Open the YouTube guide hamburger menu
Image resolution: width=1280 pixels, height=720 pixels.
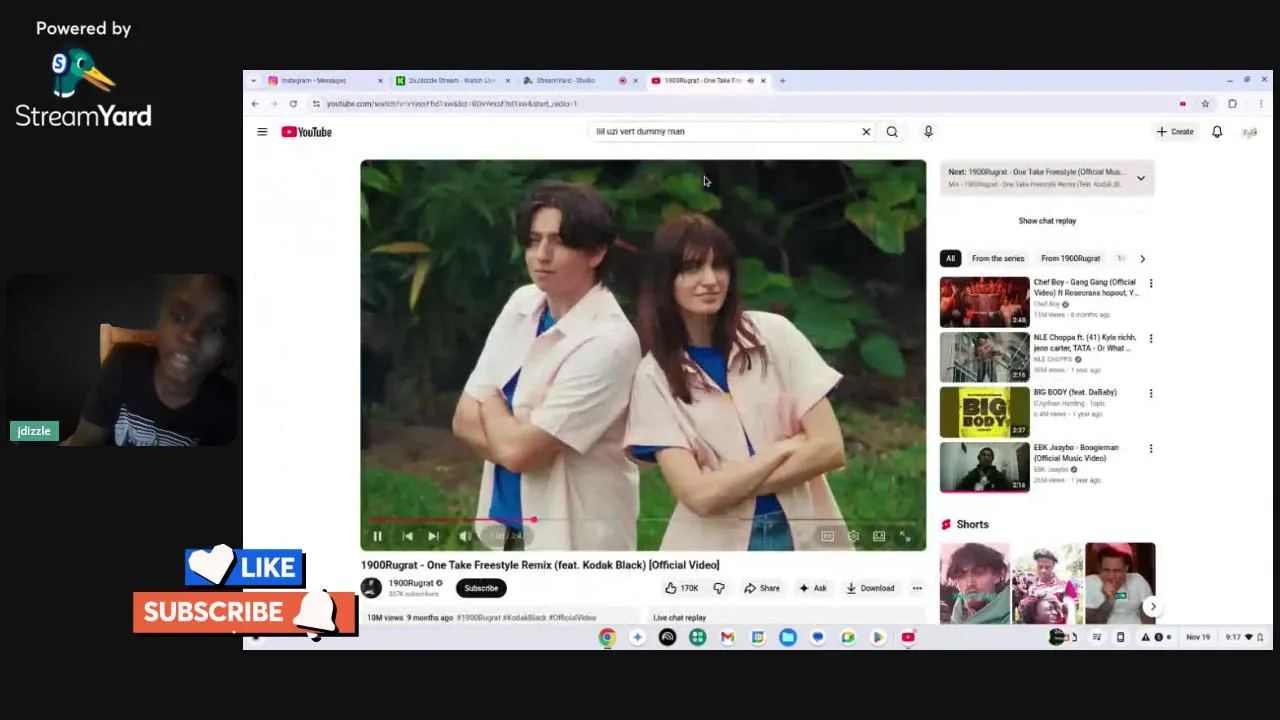[262, 132]
